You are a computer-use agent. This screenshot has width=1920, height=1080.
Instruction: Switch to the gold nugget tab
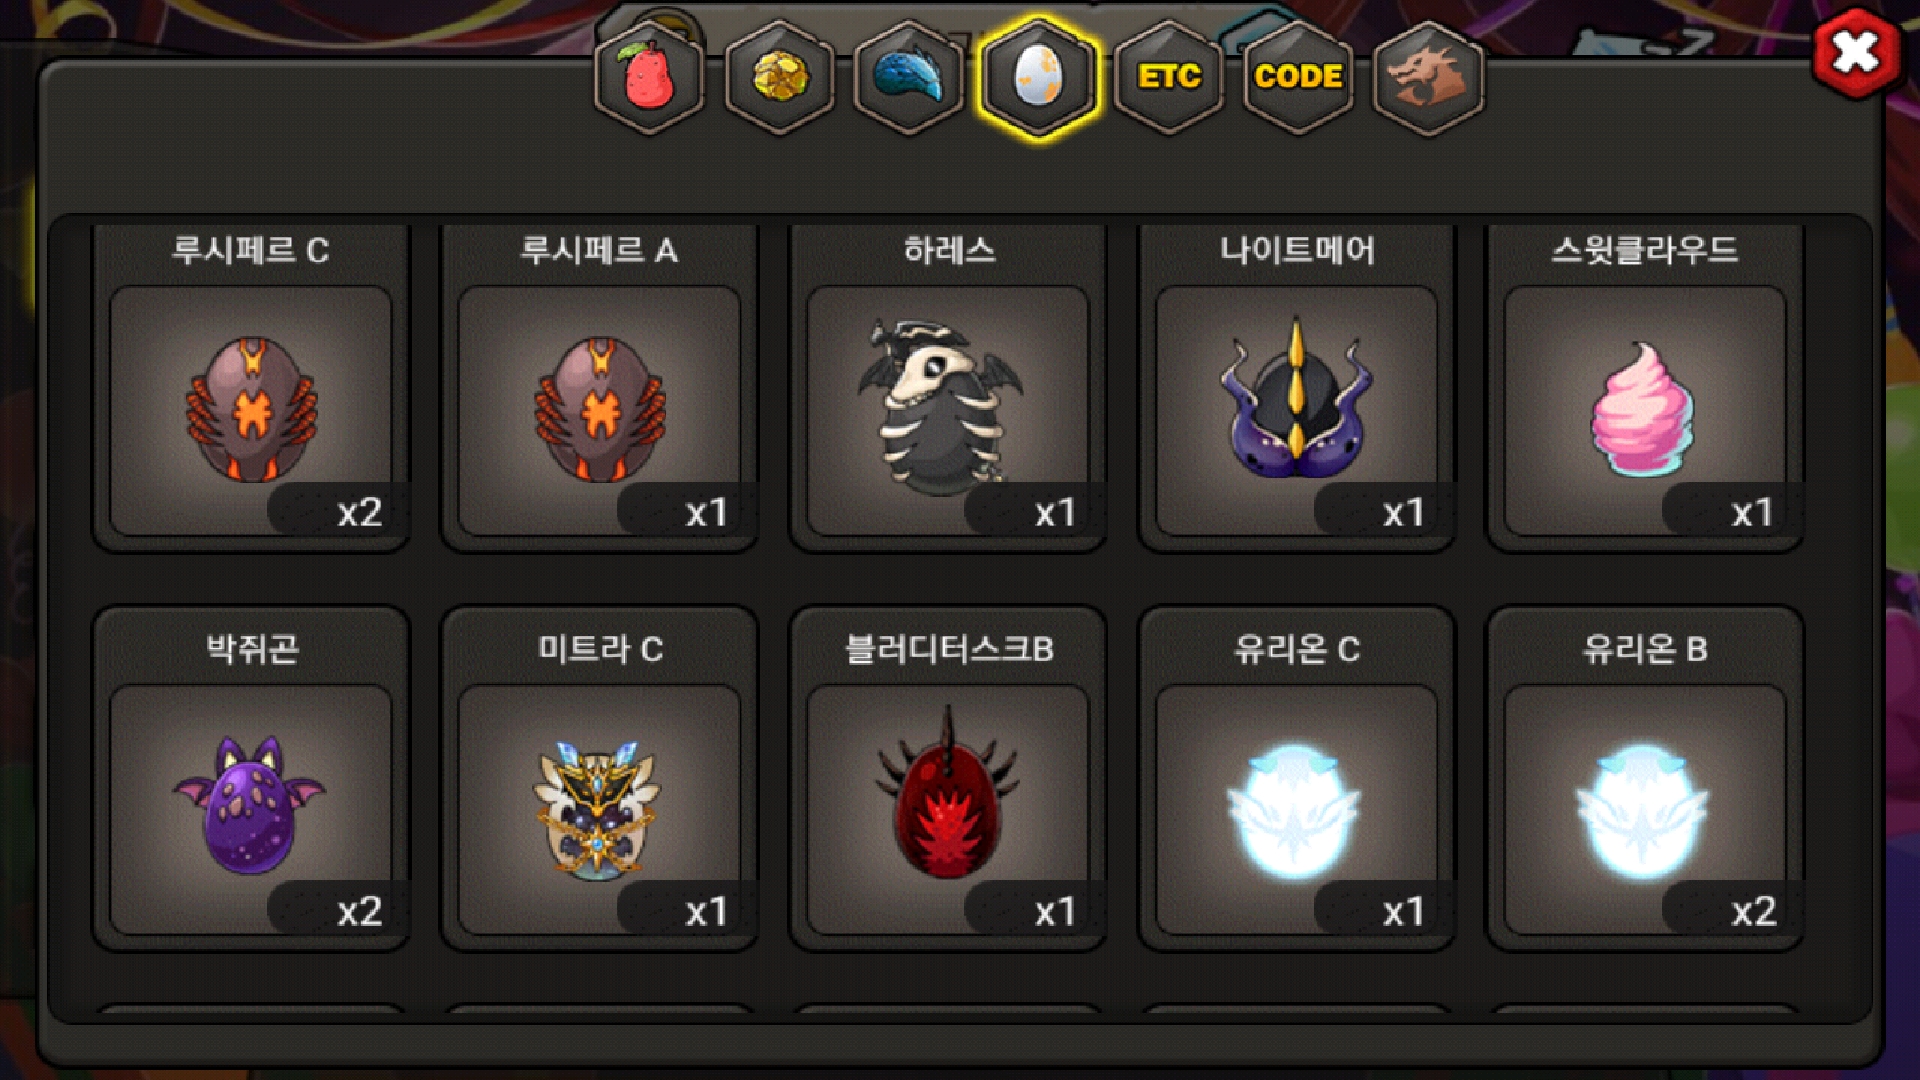point(779,77)
